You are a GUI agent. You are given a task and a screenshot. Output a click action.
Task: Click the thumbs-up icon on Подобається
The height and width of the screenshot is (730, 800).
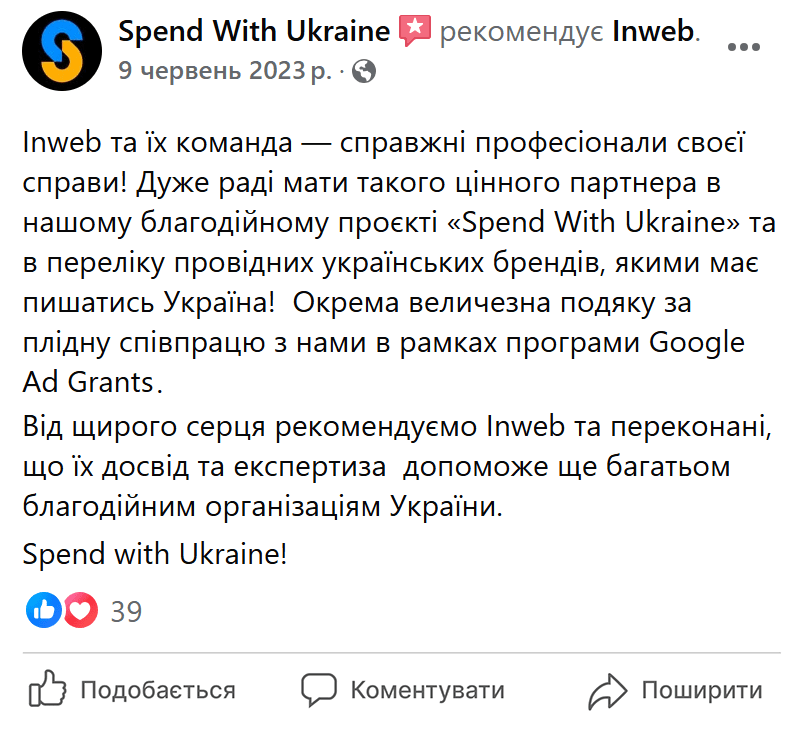[47, 689]
